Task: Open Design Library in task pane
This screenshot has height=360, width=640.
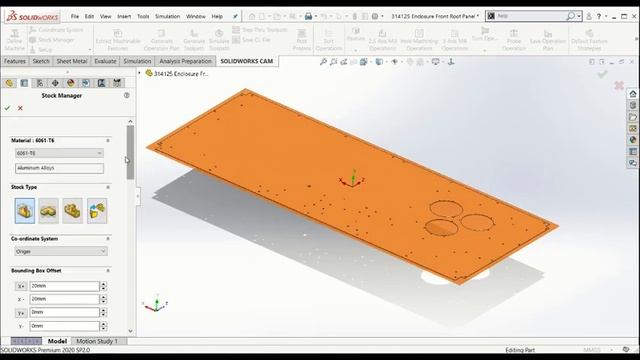Action: coord(633,105)
